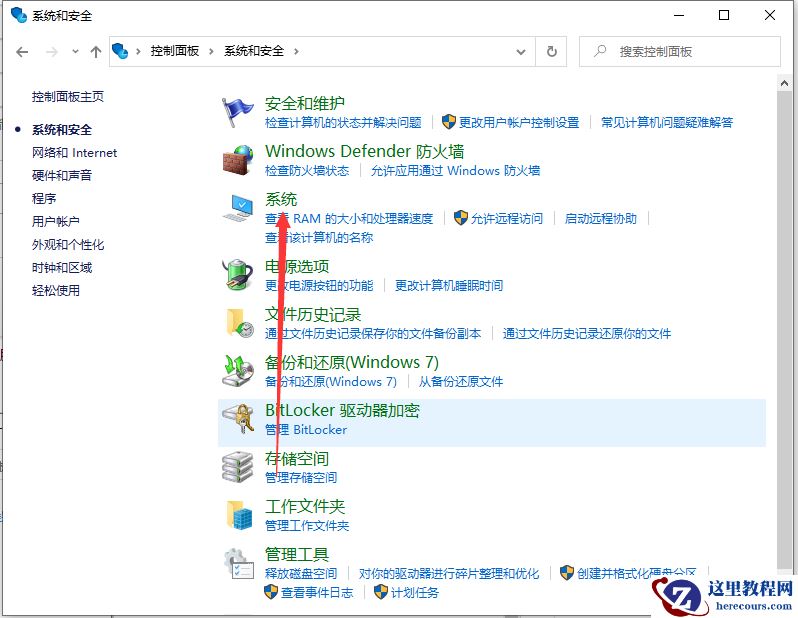Open the 存储空间 heading link
This screenshot has height=618, width=798.
tap(297, 459)
